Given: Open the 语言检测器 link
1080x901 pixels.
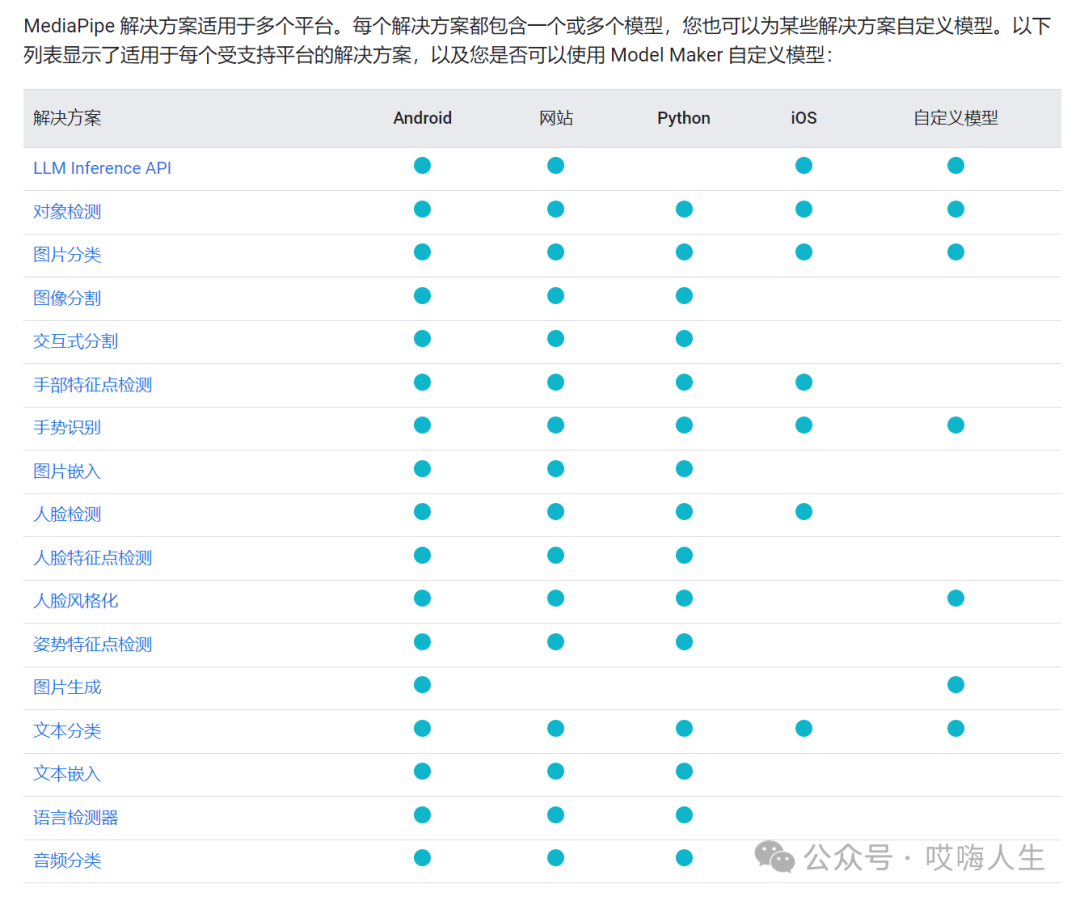Looking at the screenshot, I should click(x=76, y=818).
